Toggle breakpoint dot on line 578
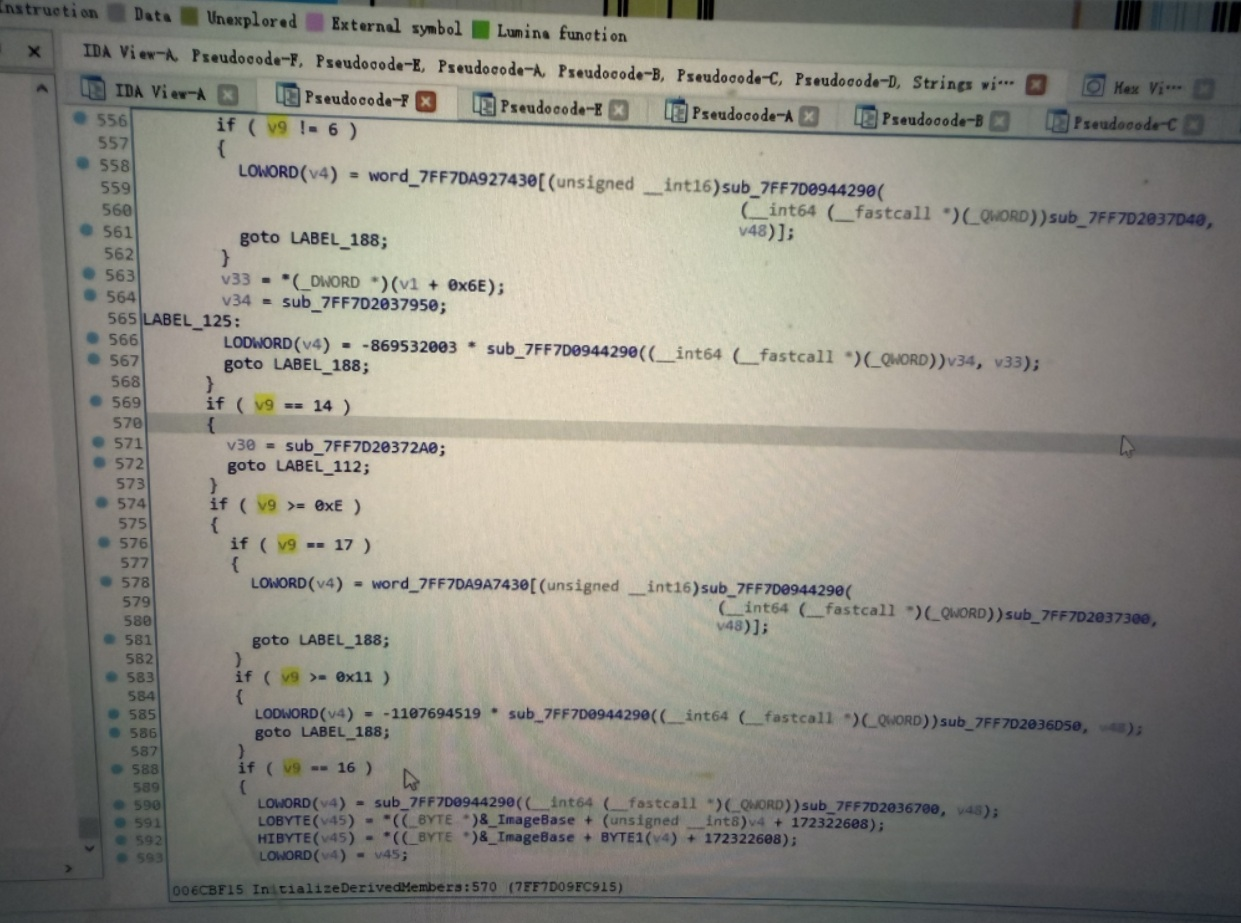The height and width of the screenshot is (923, 1241). (x=105, y=581)
